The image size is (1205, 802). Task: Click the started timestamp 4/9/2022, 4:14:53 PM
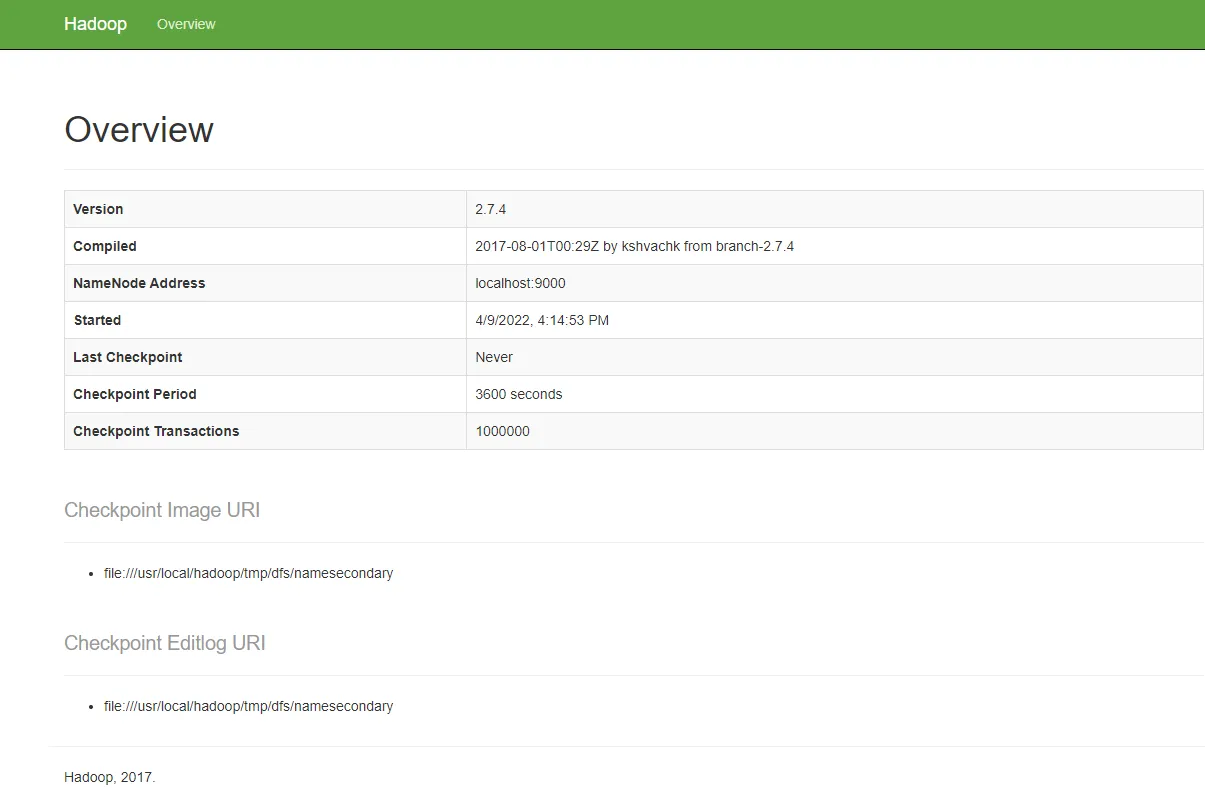pyautogui.click(x=542, y=320)
